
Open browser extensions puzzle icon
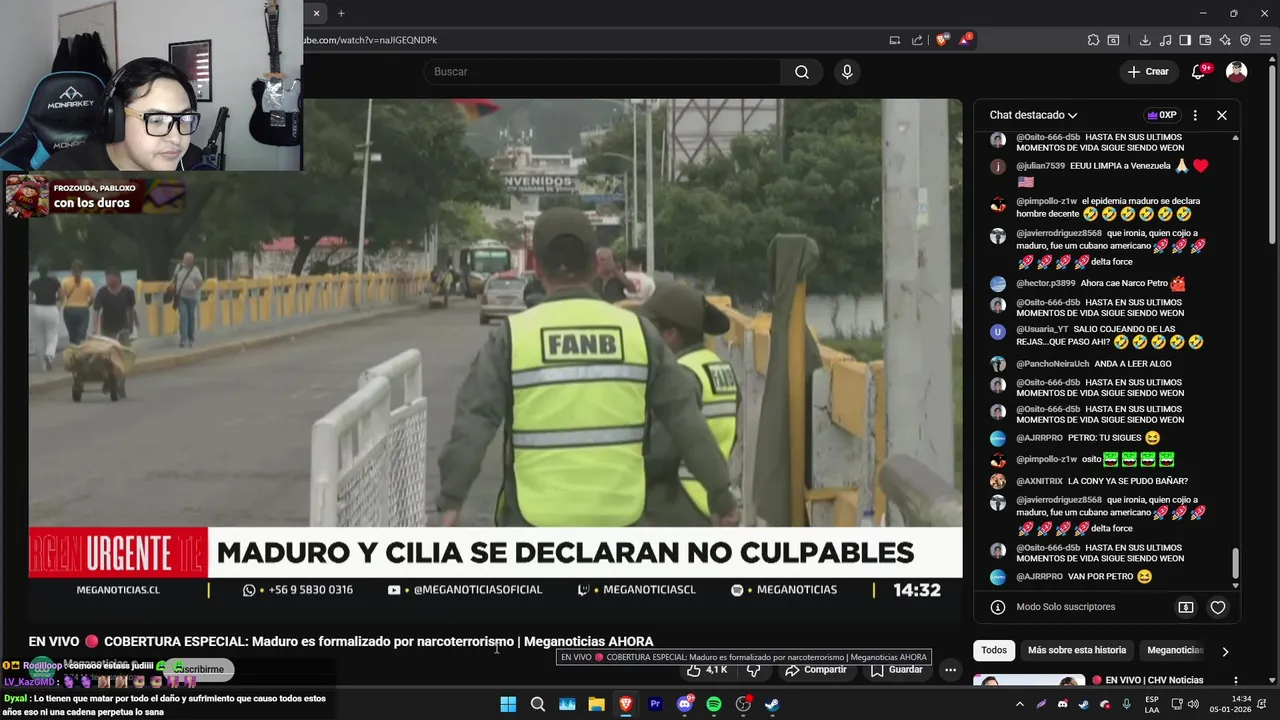(x=1093, y=40)
